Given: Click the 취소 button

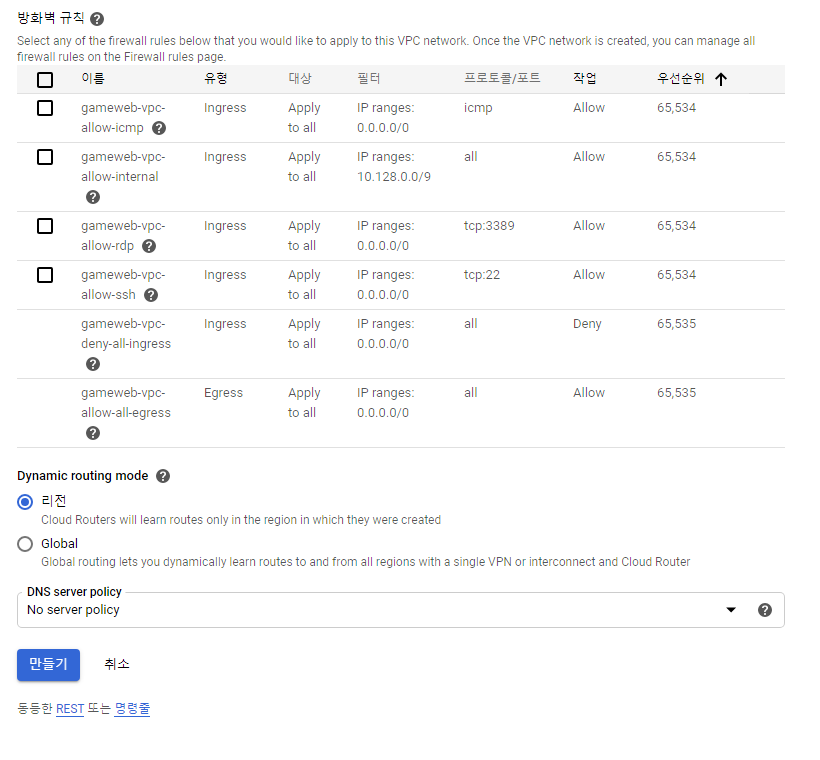Looking at the screenshot, I should 117,664.
